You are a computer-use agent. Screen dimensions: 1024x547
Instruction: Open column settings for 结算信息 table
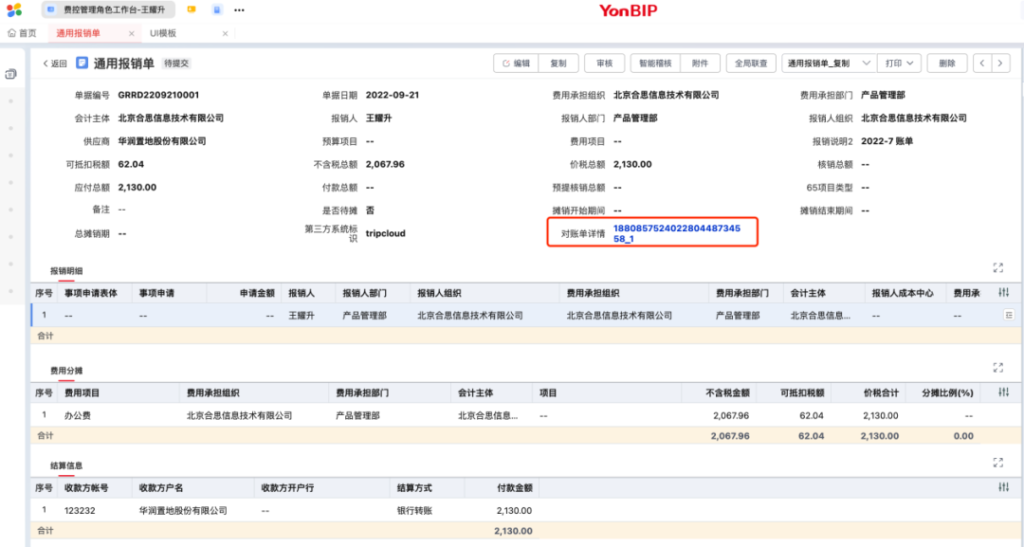point(1004,488)
